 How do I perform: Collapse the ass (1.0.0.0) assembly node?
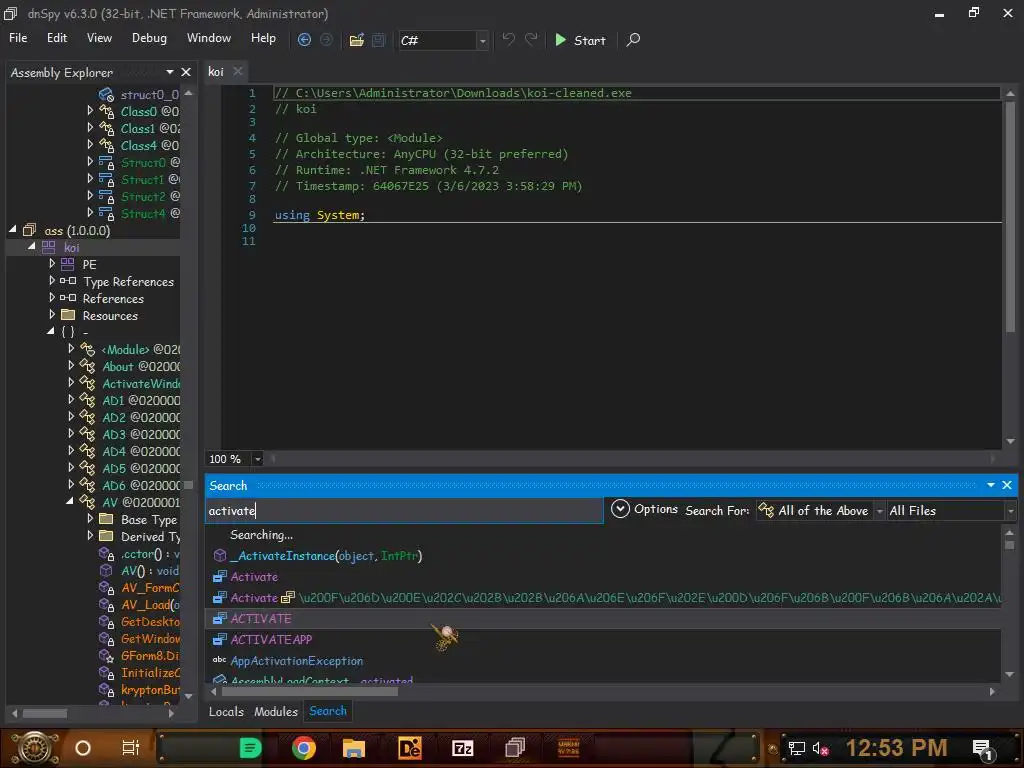pos(12,230)
